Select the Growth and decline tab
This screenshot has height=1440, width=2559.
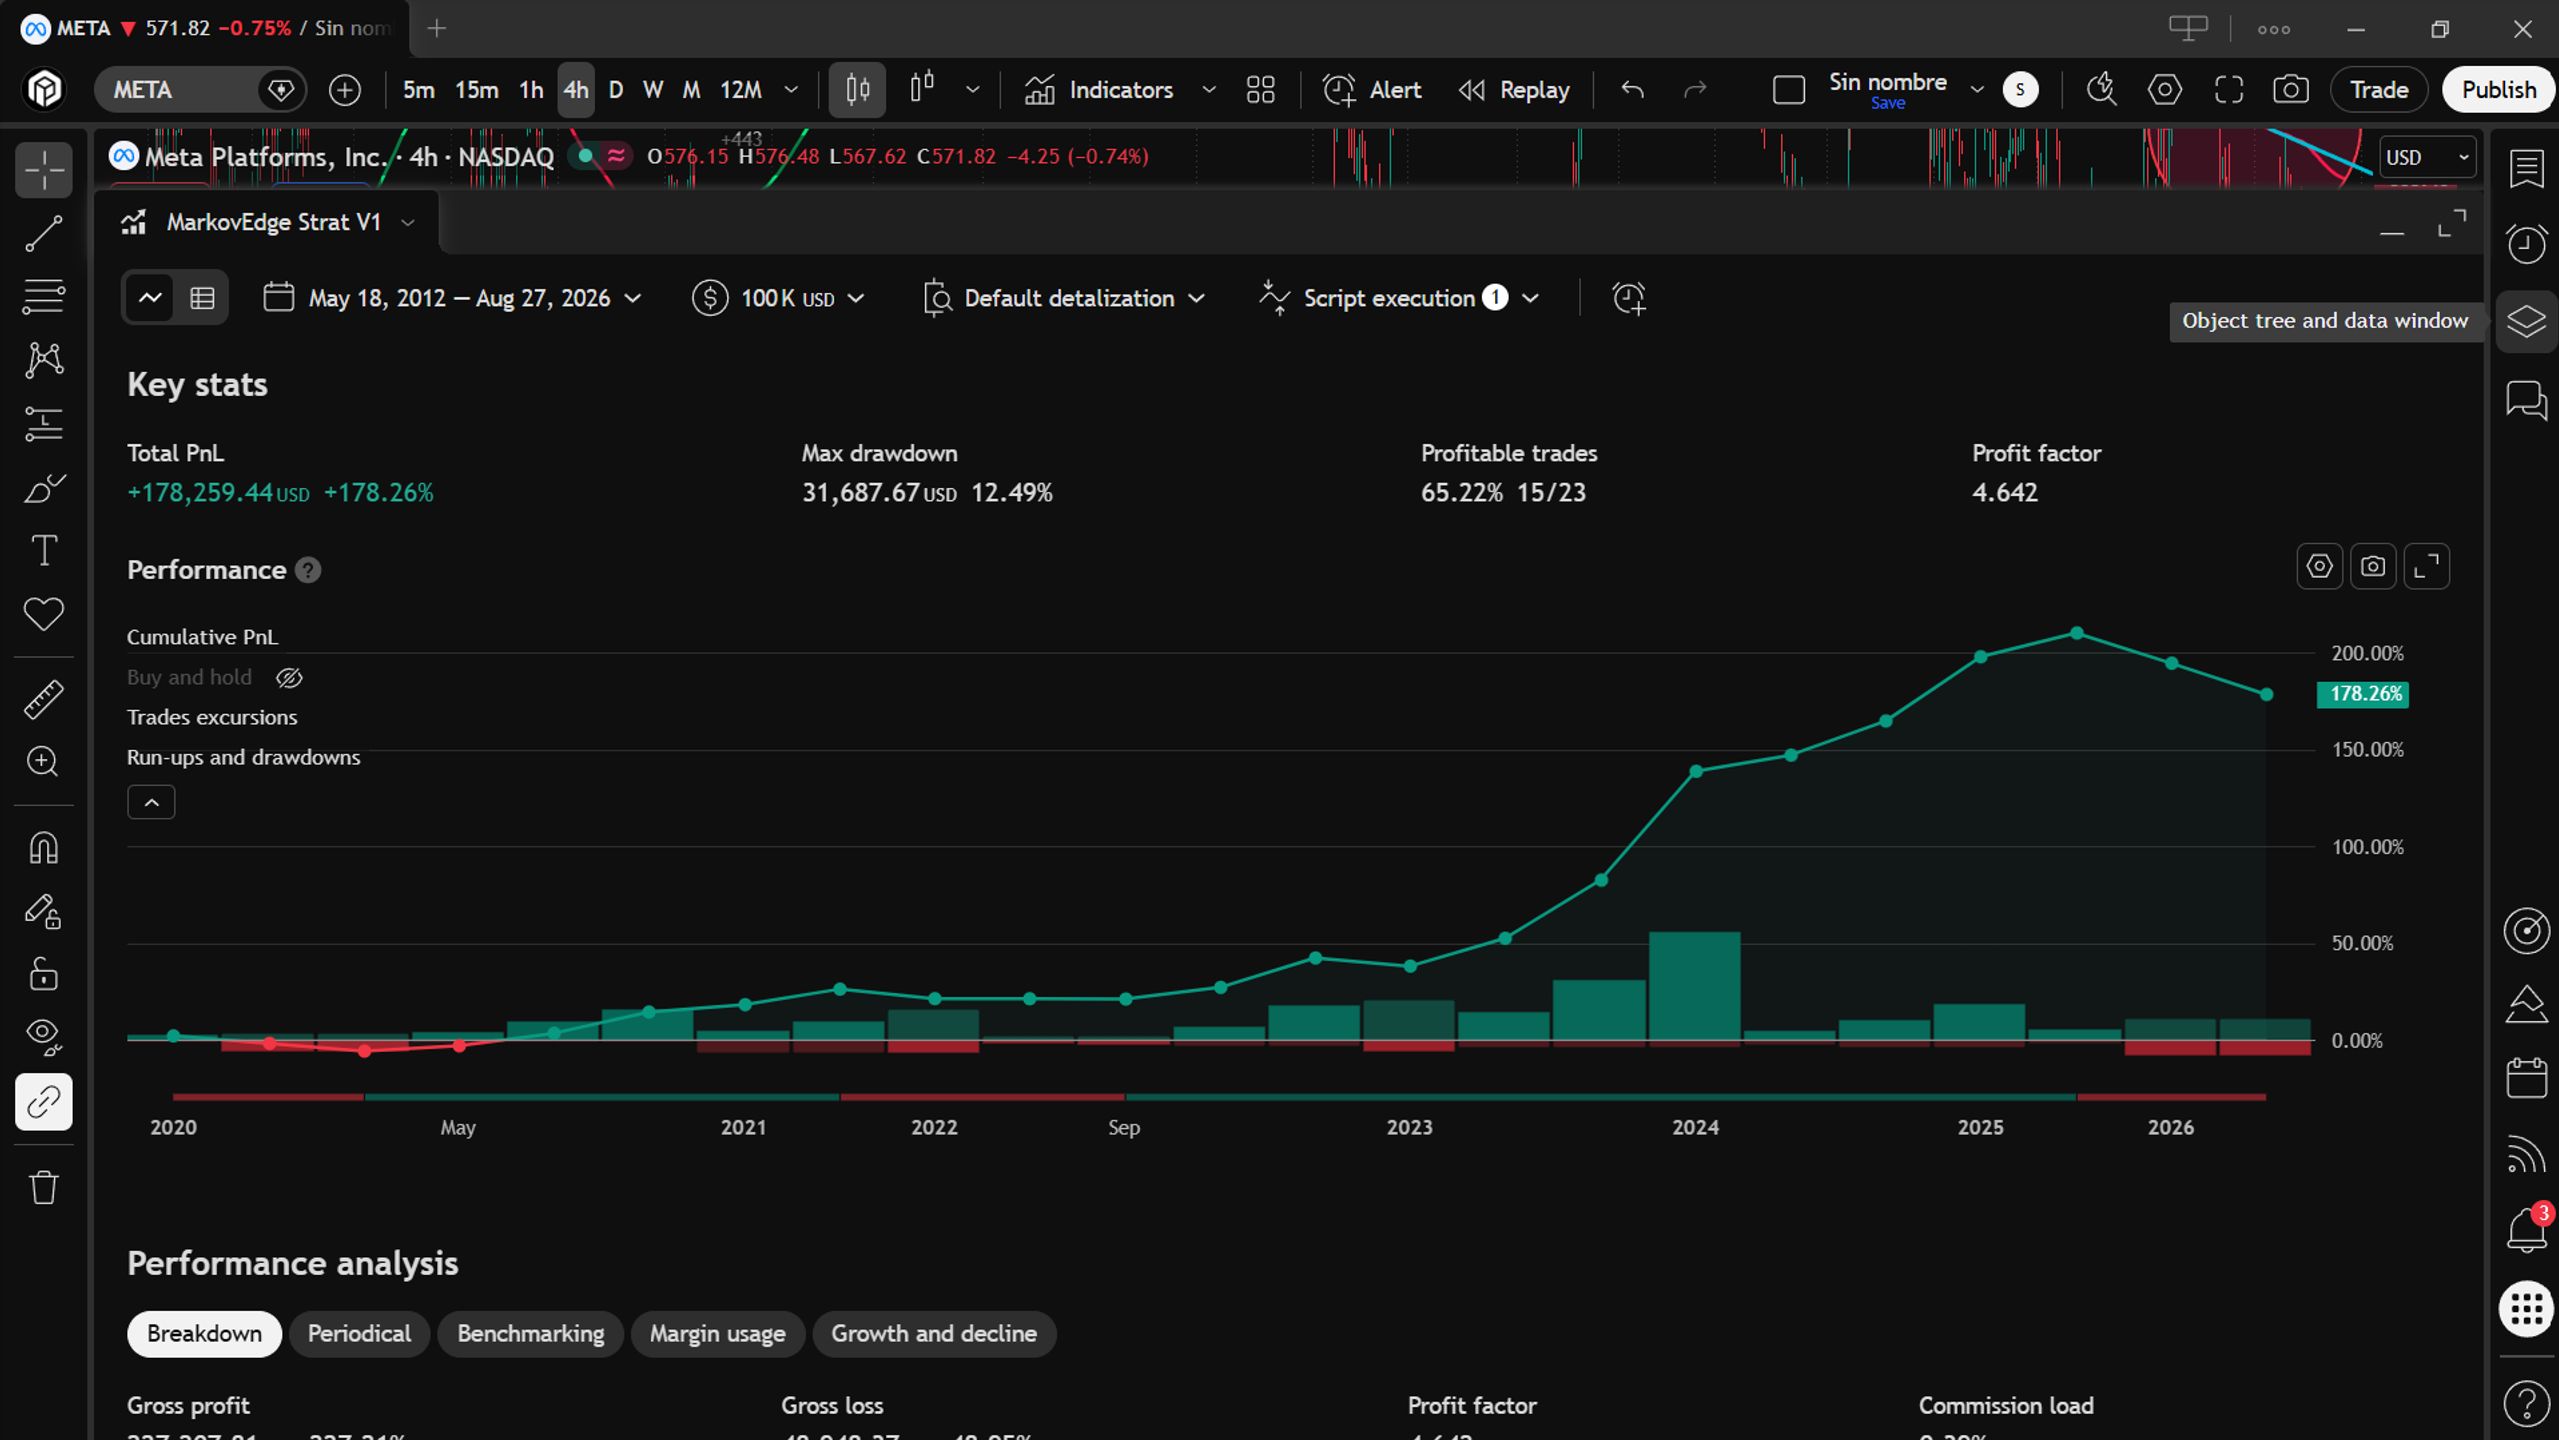934,1334
